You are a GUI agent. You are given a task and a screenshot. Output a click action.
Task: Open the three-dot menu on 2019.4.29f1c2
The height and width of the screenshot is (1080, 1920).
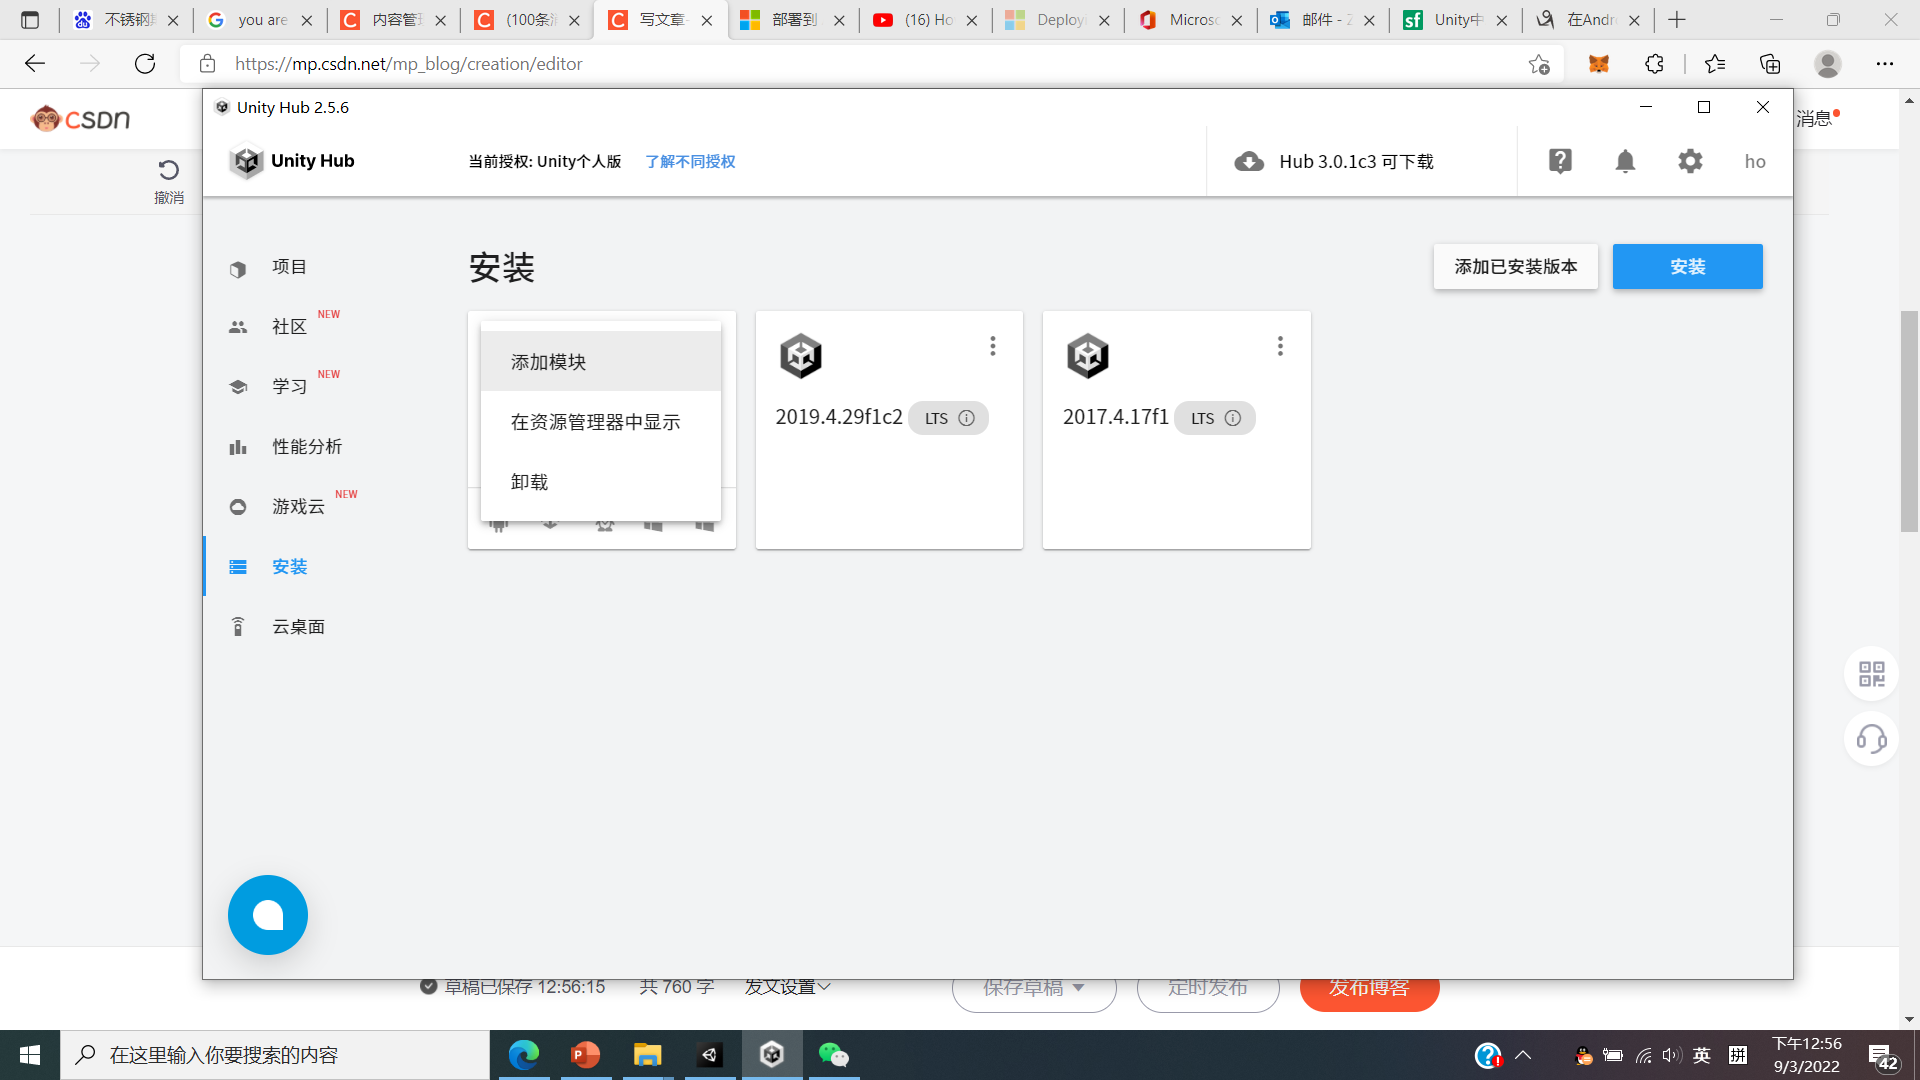pos(993,345)
